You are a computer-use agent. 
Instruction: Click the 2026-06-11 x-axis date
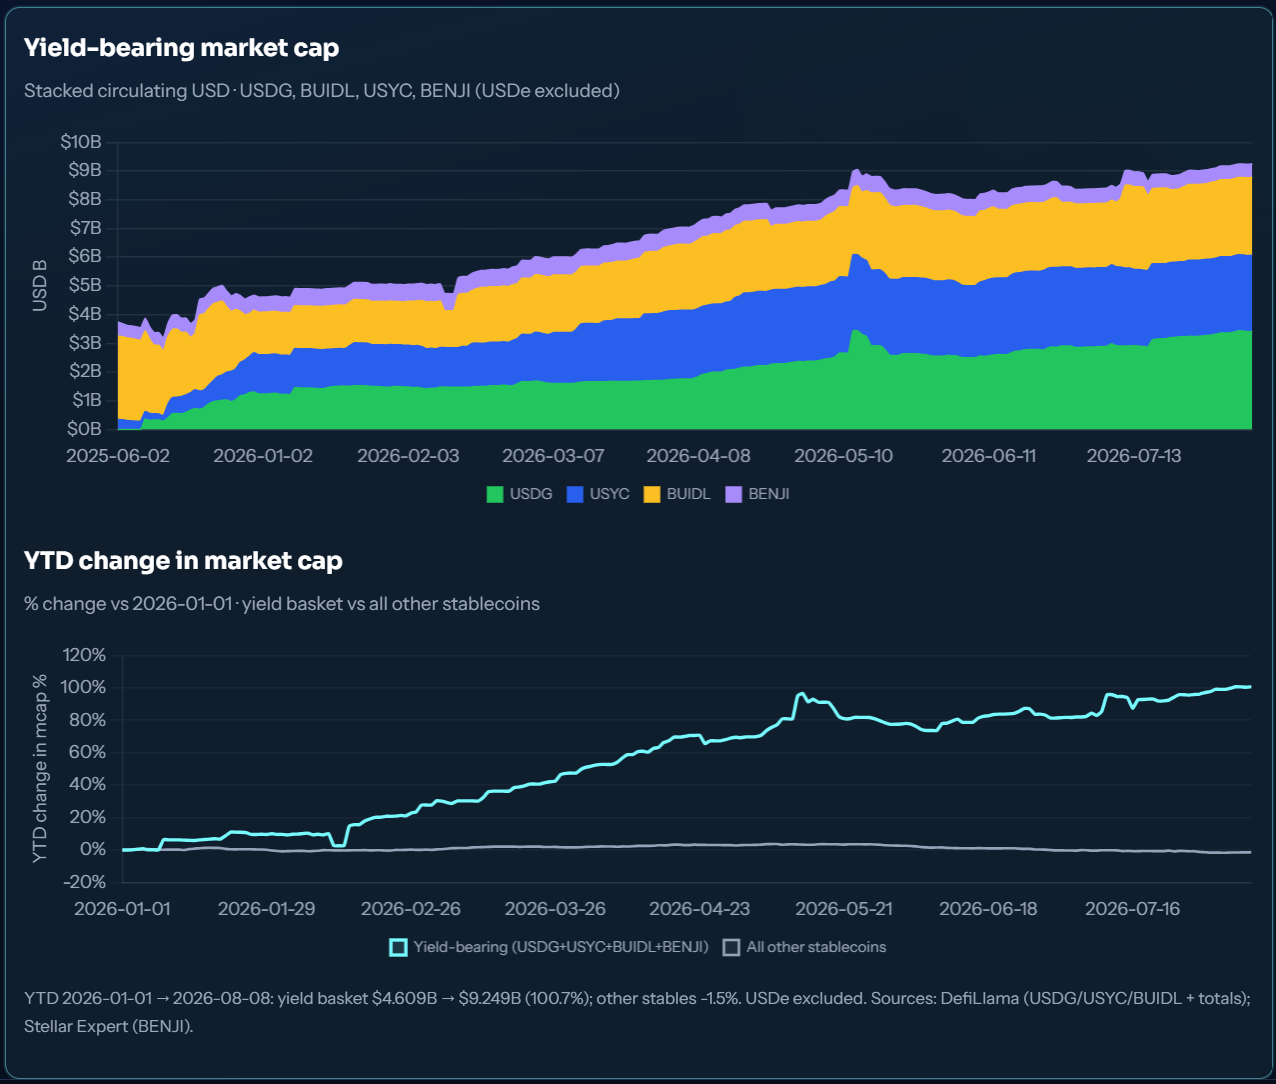(989, 456)
